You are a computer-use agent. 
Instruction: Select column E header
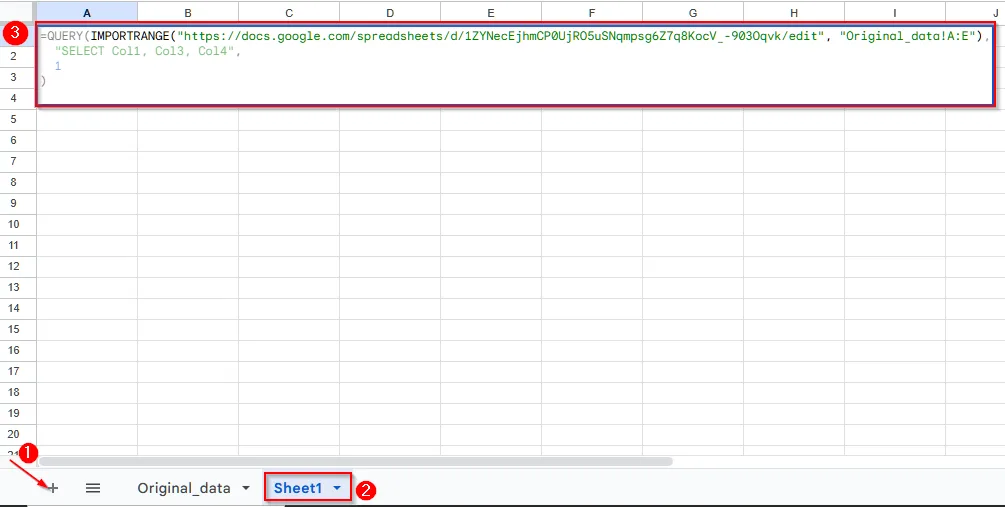tap(491, 12)
